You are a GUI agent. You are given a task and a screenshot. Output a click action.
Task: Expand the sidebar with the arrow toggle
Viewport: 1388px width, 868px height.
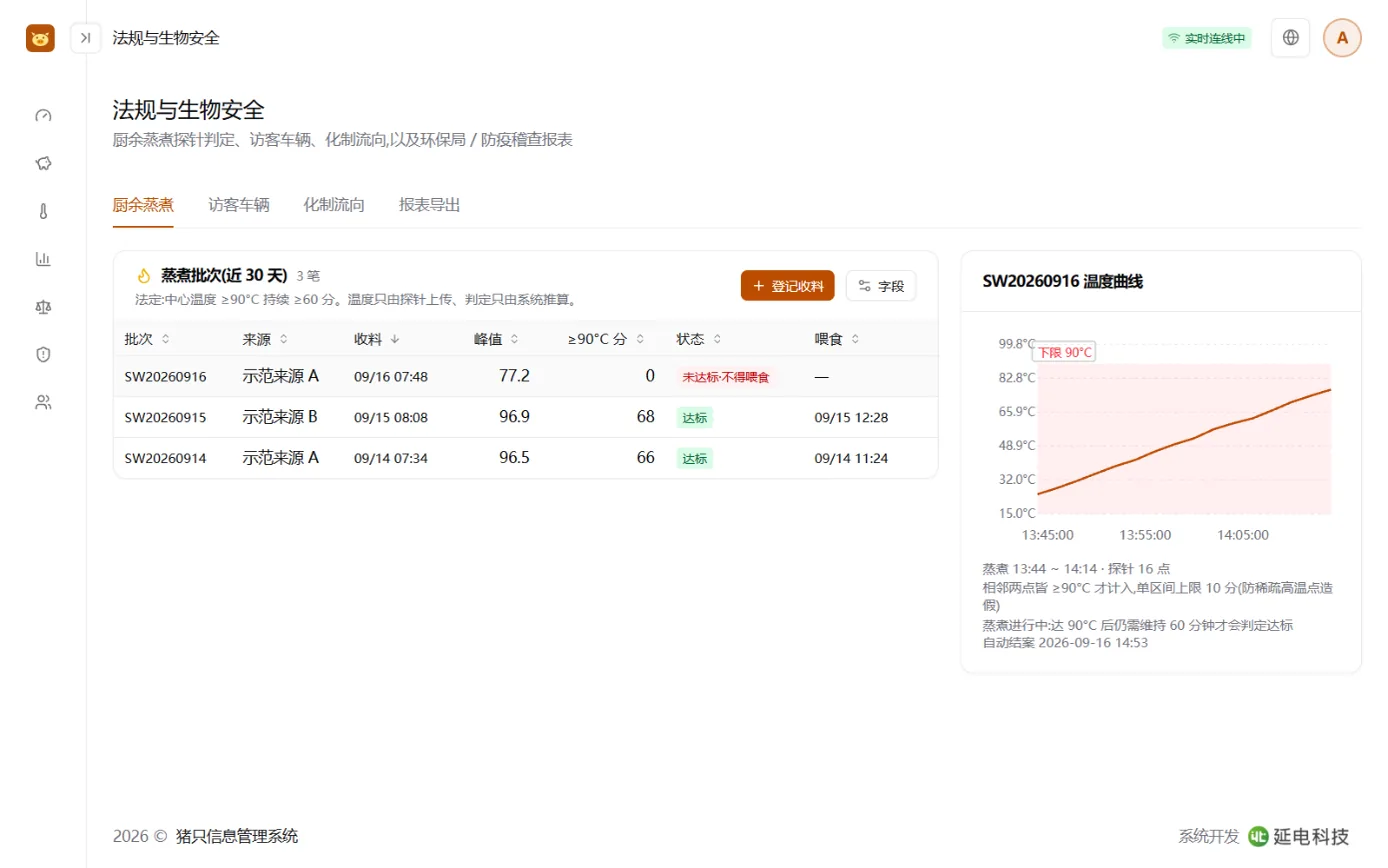[x=86, y=38]
